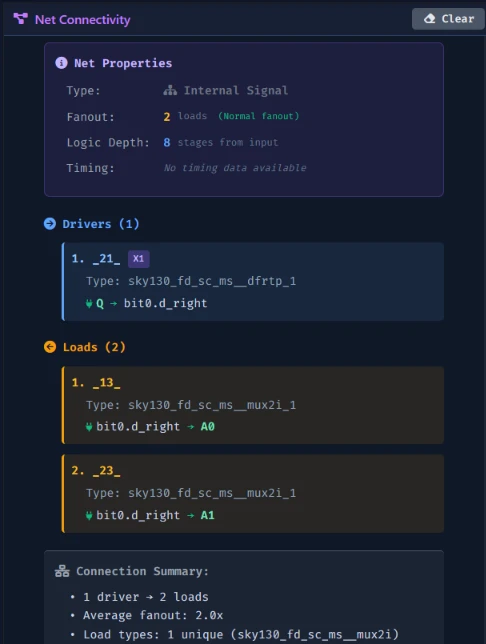This screenshot has height=644, width=486.
Task: Open load instance _13_
Action: (x=106, y=383)
